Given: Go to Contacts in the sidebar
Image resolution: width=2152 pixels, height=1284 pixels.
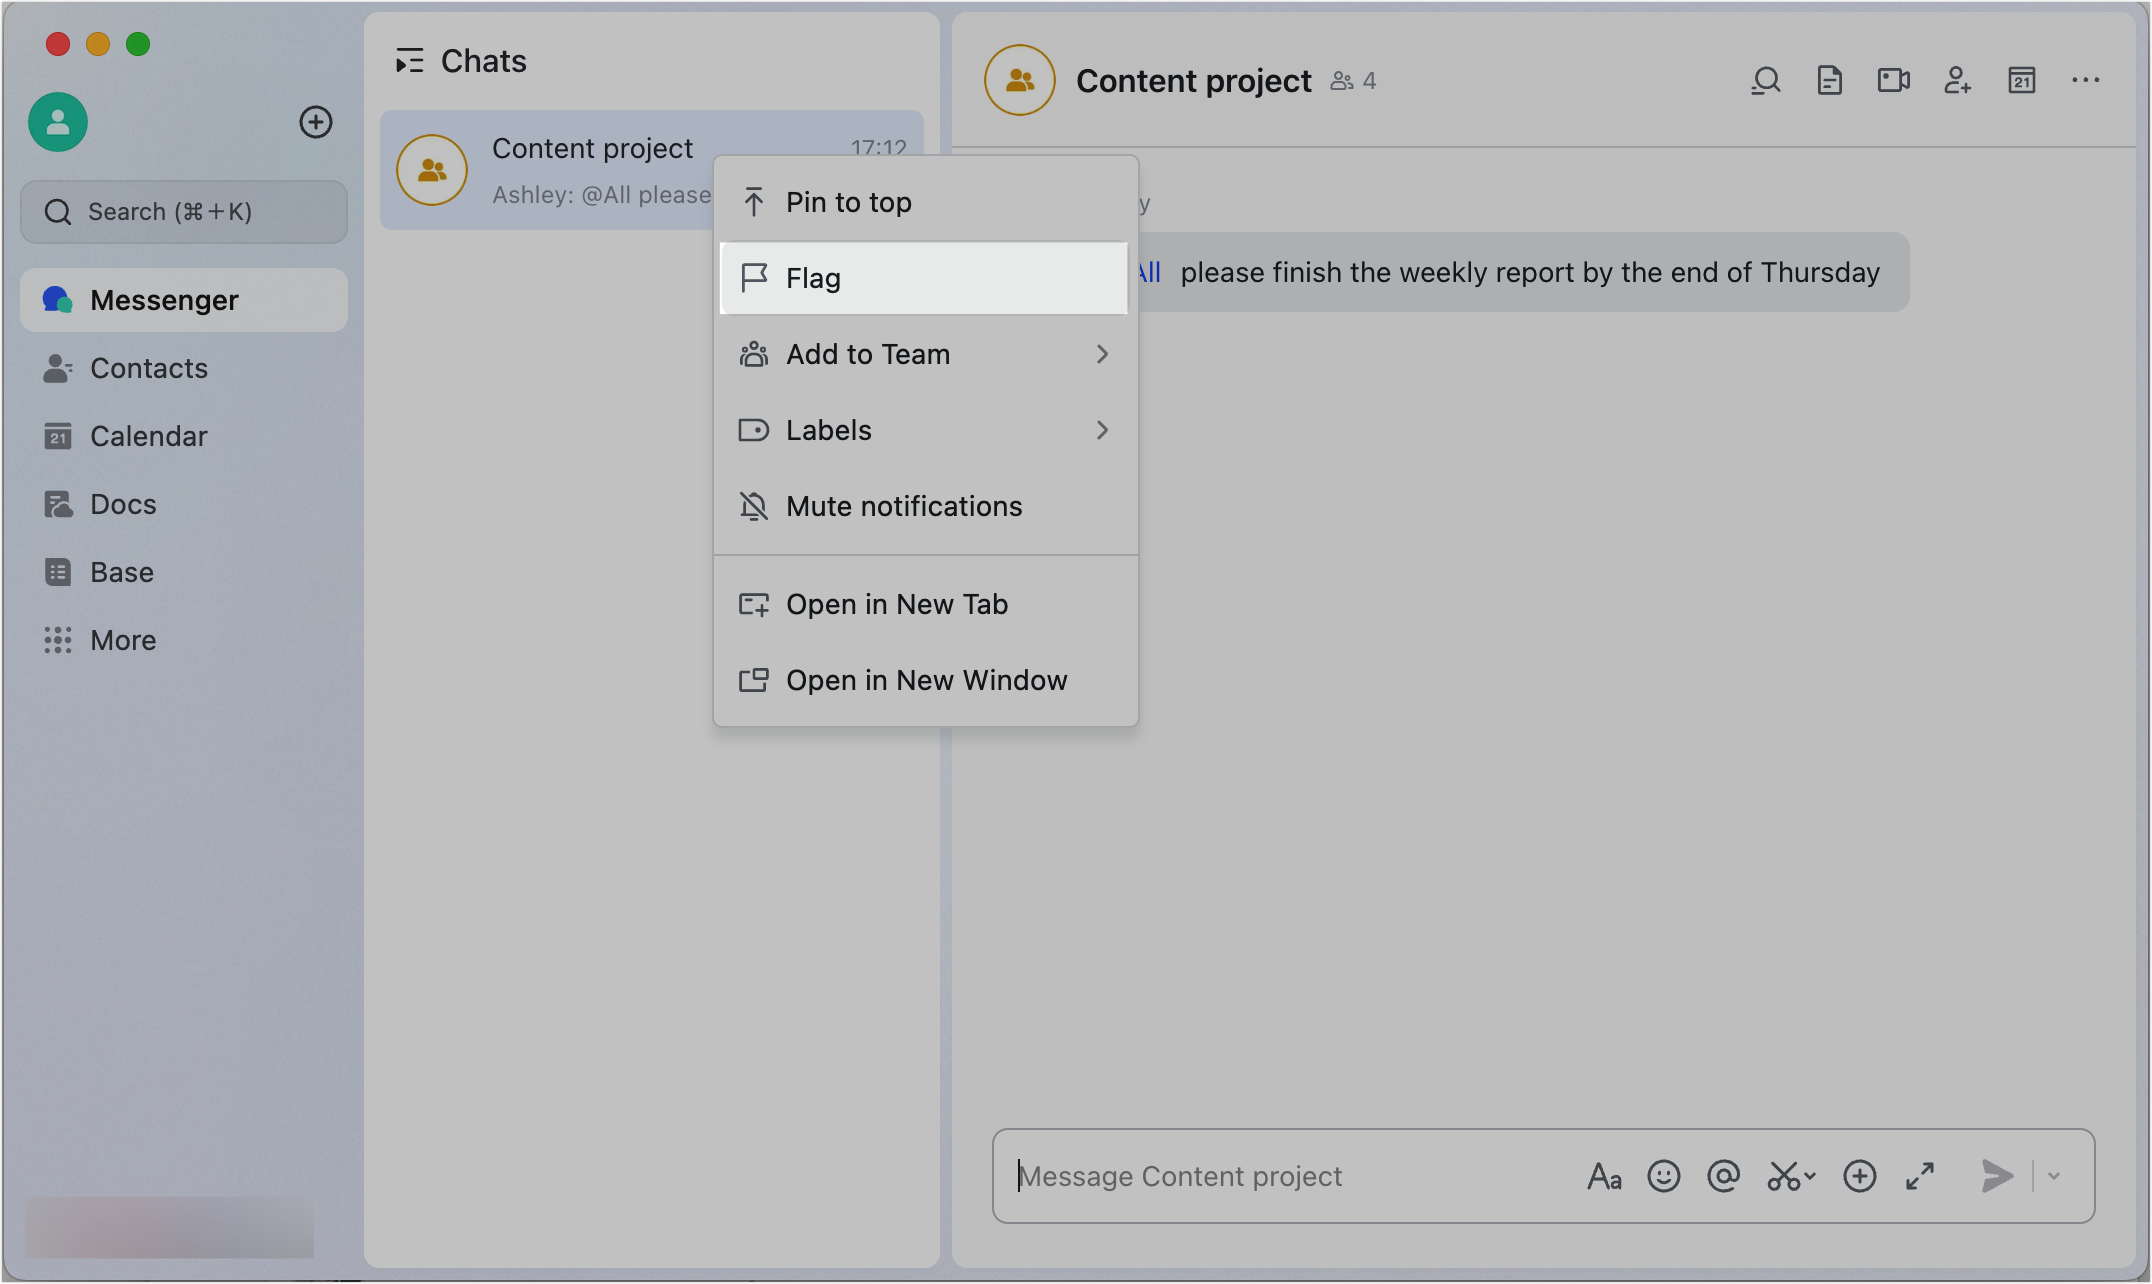Looking at the screenshot, I should 149,368.
